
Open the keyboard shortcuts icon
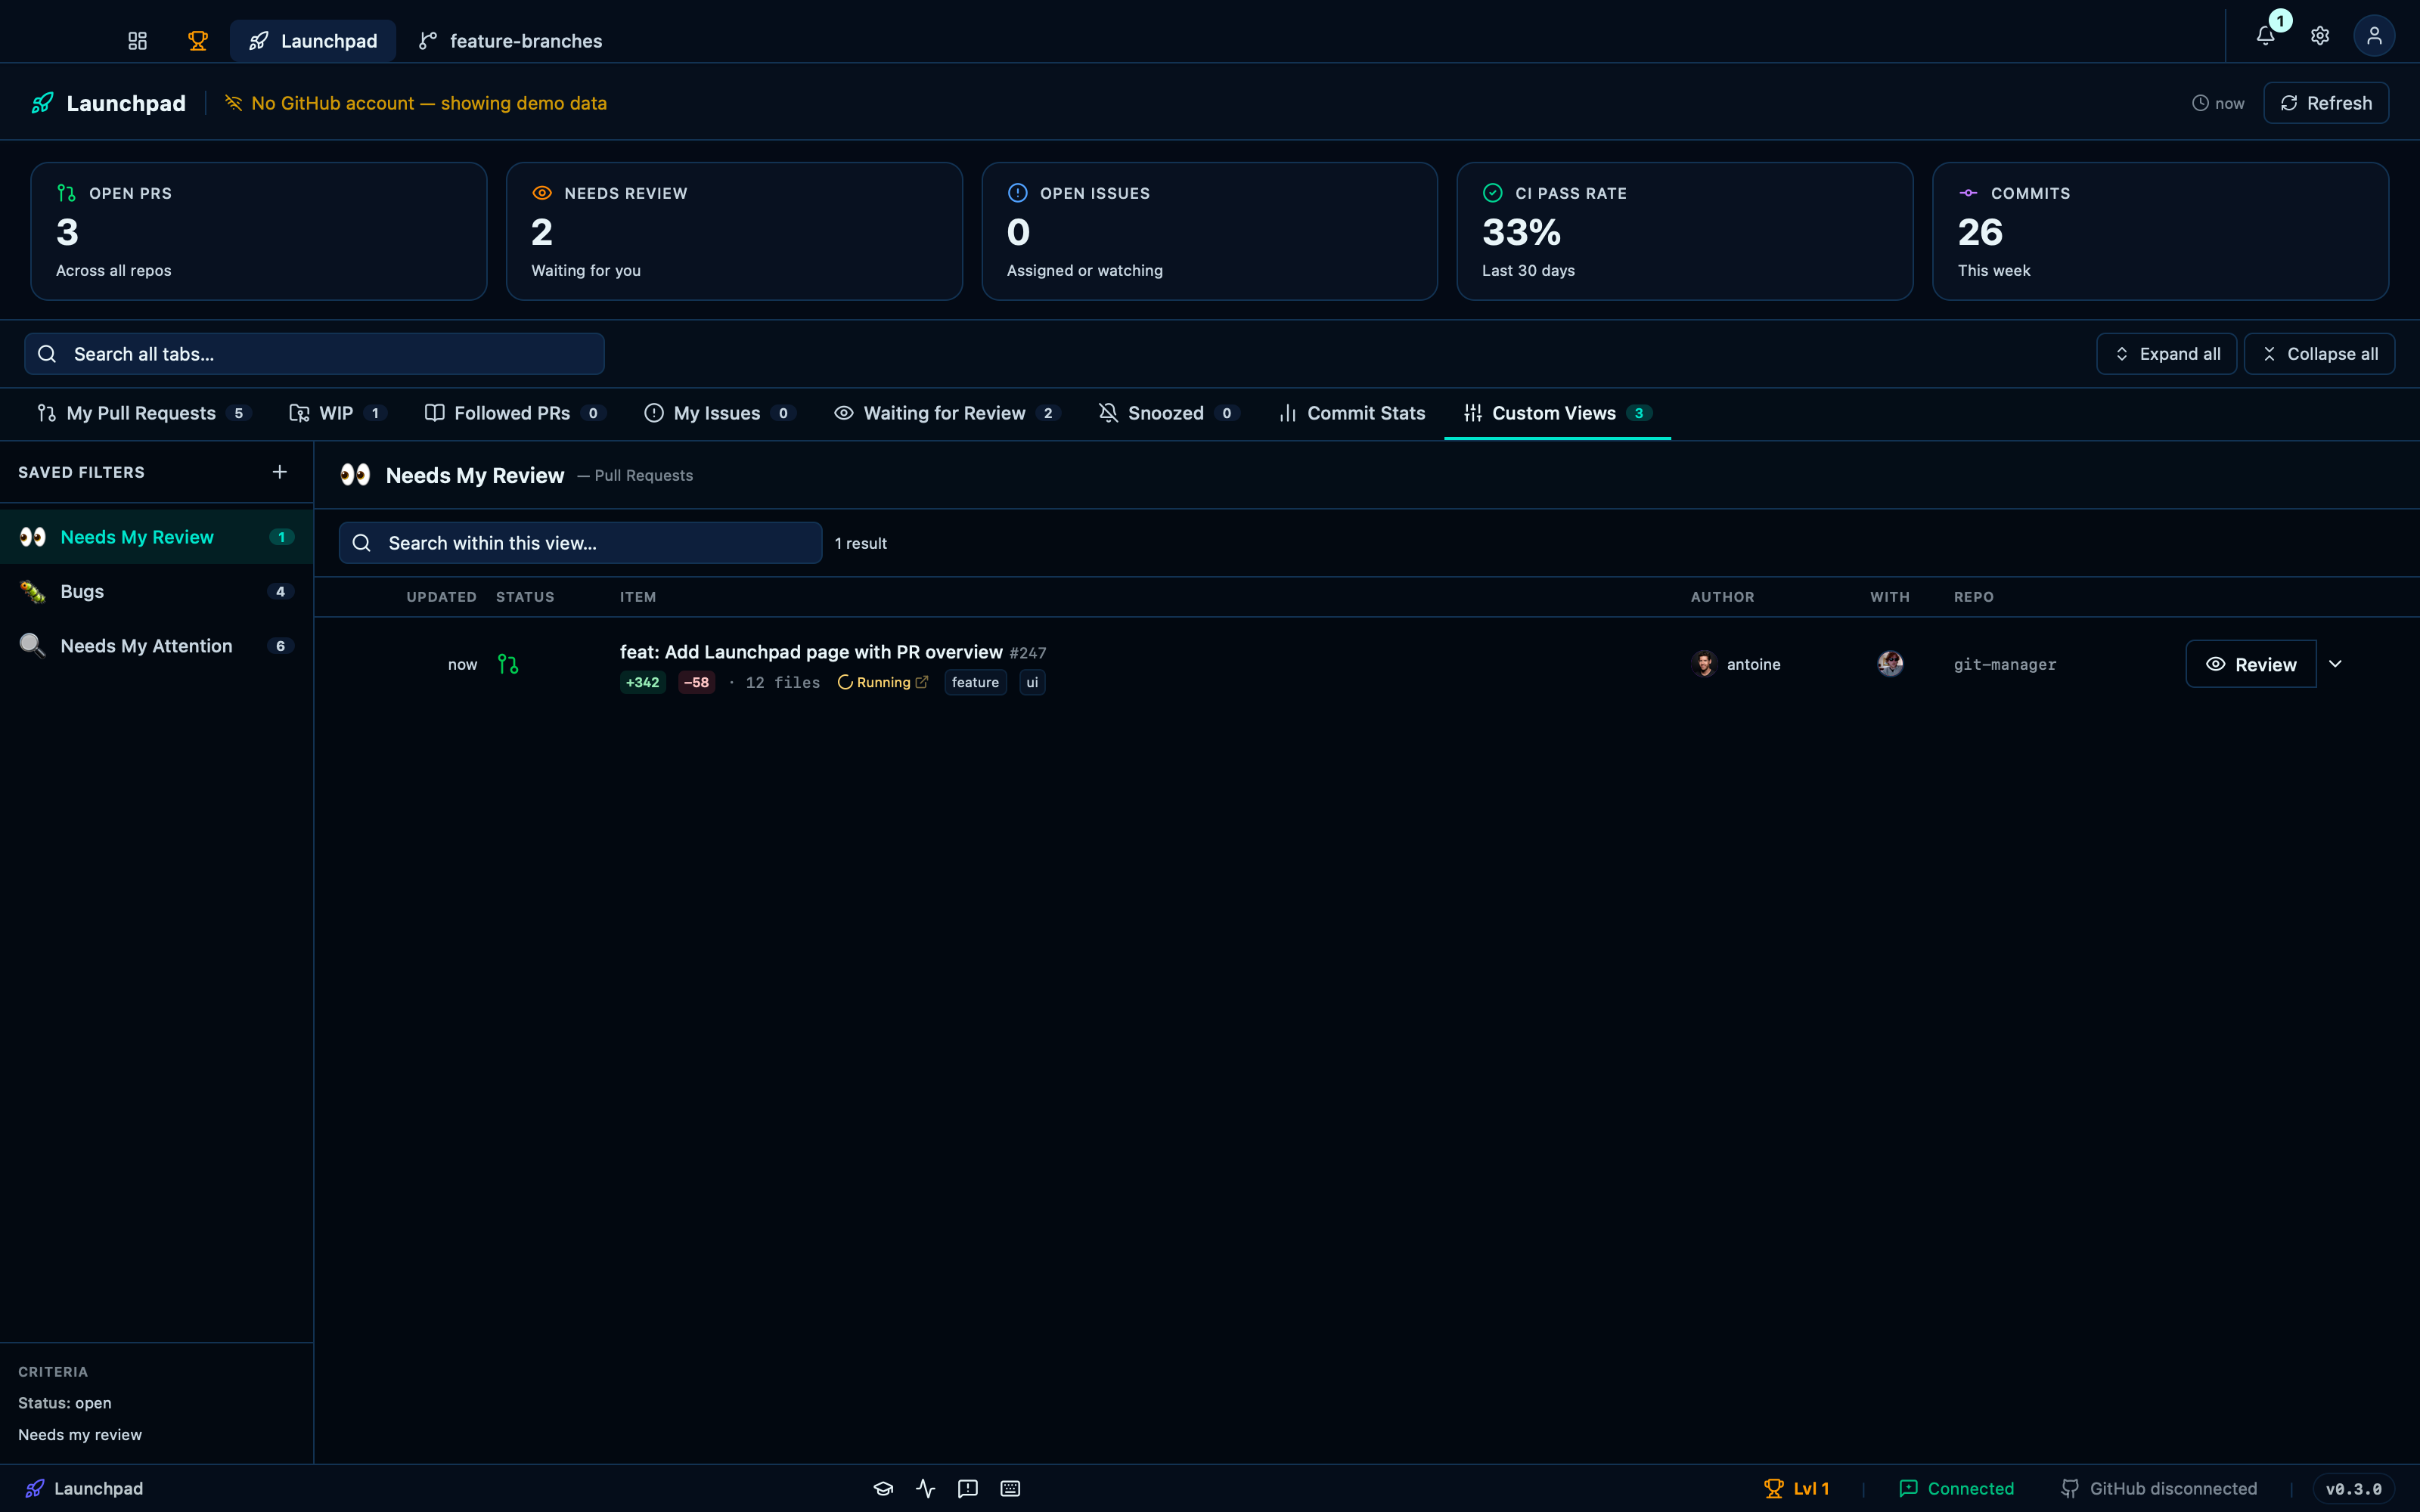[x=1010, y=1489]
